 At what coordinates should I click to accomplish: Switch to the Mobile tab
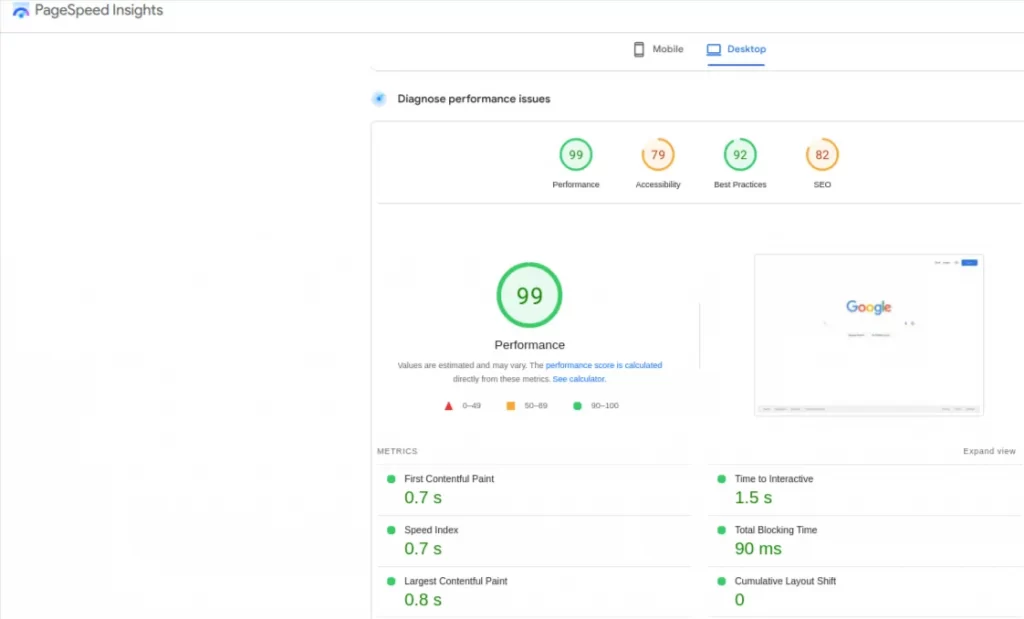click(x=658, y=49)
